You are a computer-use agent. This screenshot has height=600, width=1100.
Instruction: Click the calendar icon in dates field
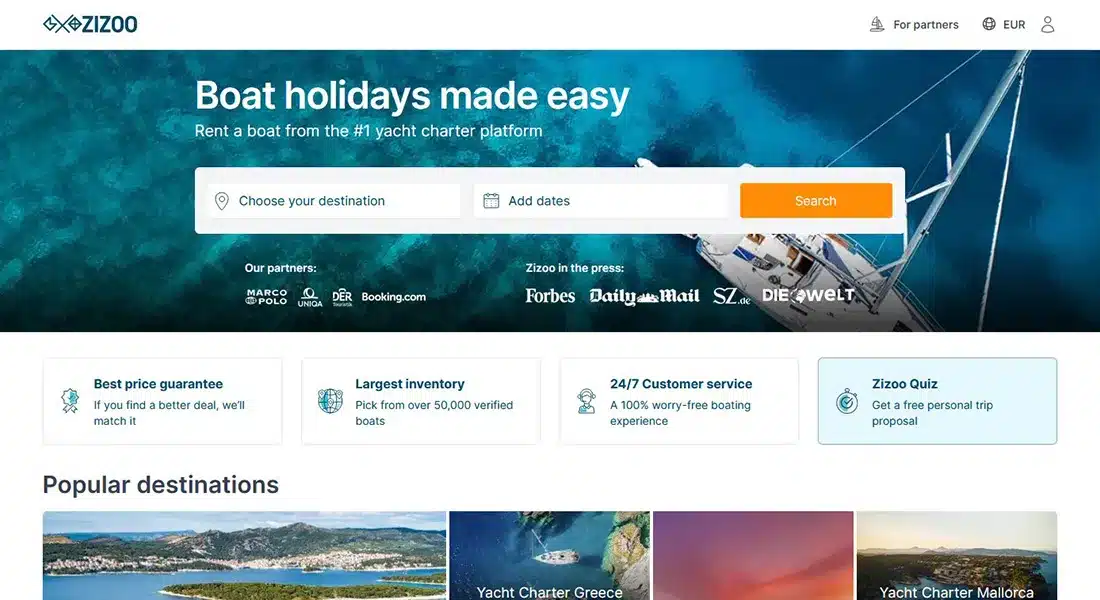491,201
